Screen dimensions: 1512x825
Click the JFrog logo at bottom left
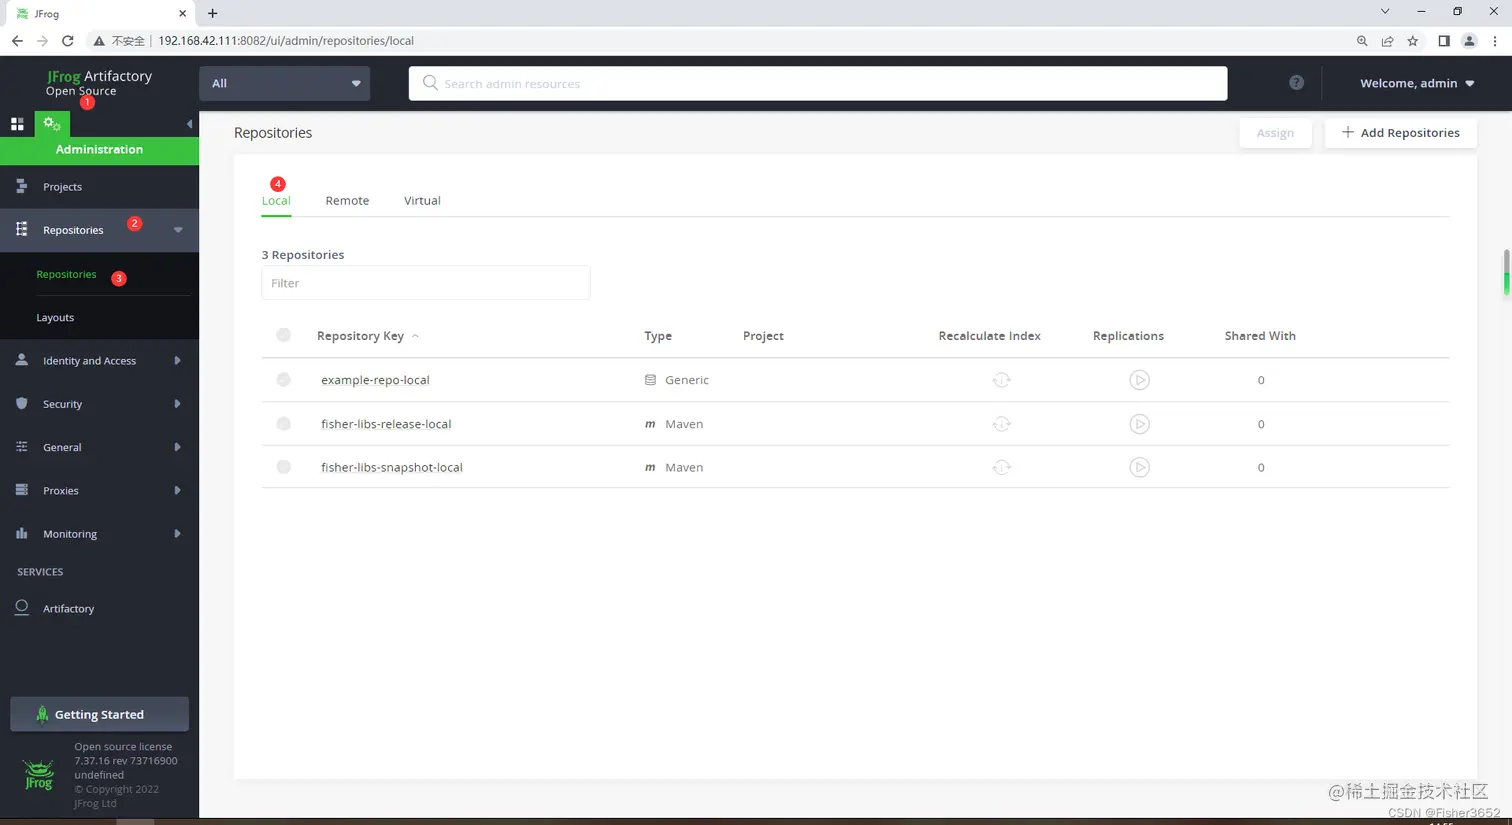[x=38, y=775]
